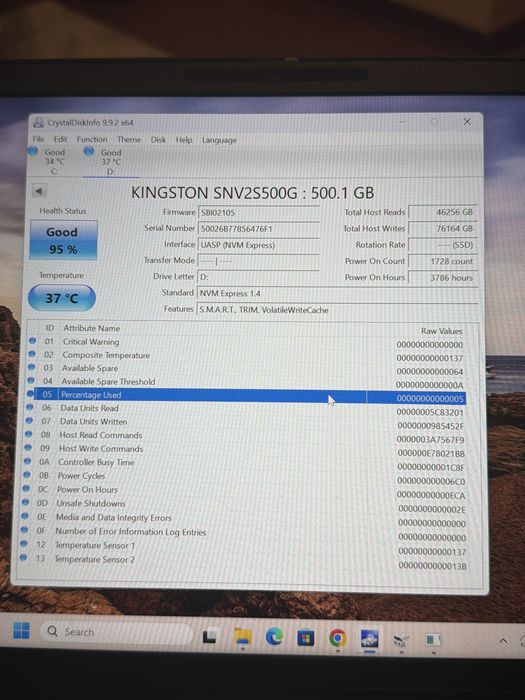Open the Theme menu
This screenshot has height=700, width=525.
tap(129, 140)
